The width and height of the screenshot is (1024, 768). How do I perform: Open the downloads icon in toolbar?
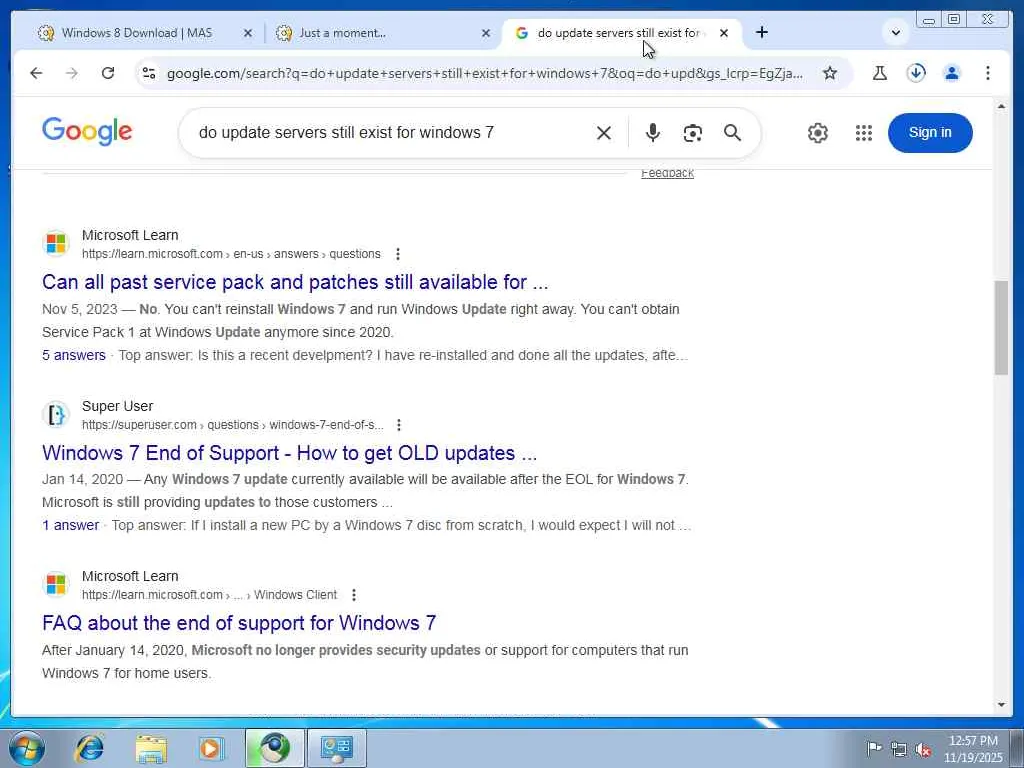pos(916,73)
